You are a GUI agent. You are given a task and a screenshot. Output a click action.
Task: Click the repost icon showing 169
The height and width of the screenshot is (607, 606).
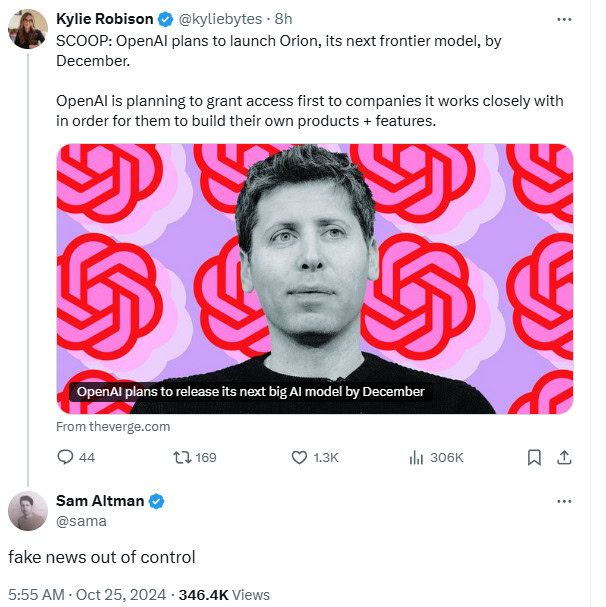coord(180,457)
